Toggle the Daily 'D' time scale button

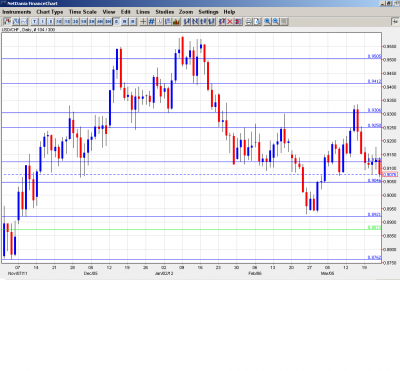click(x=116, y=22)
